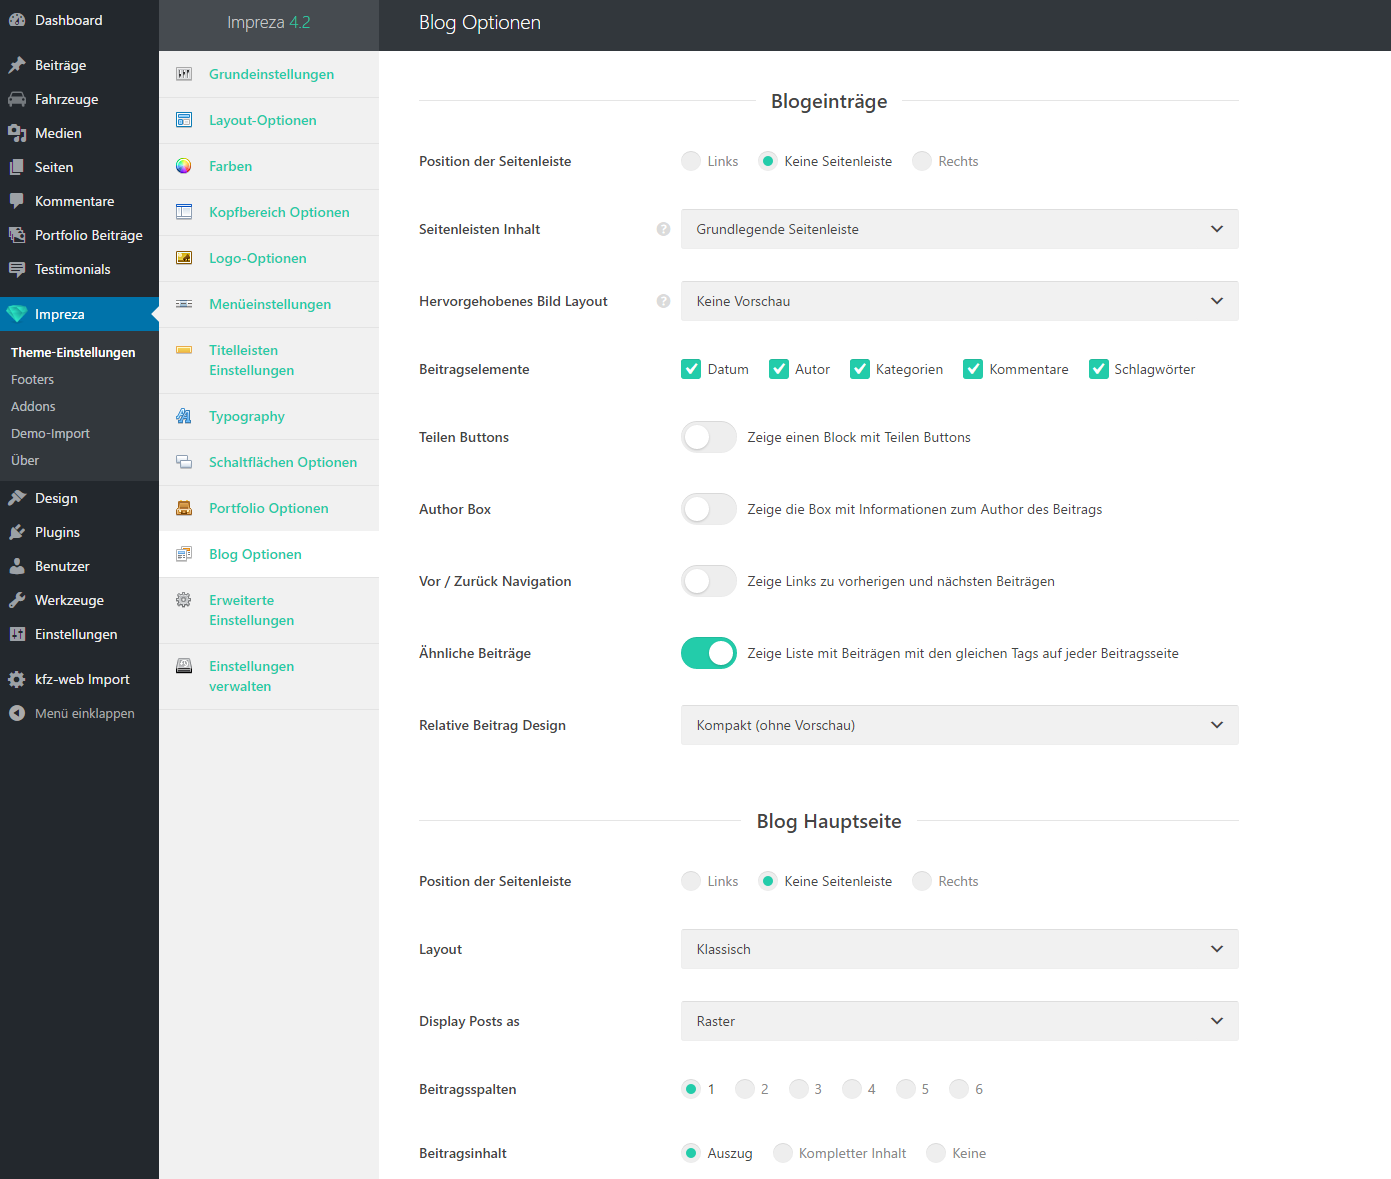
Task: Uncheck the Kommentare checkbox in Beitragselemente
Action: coord(973,369)
